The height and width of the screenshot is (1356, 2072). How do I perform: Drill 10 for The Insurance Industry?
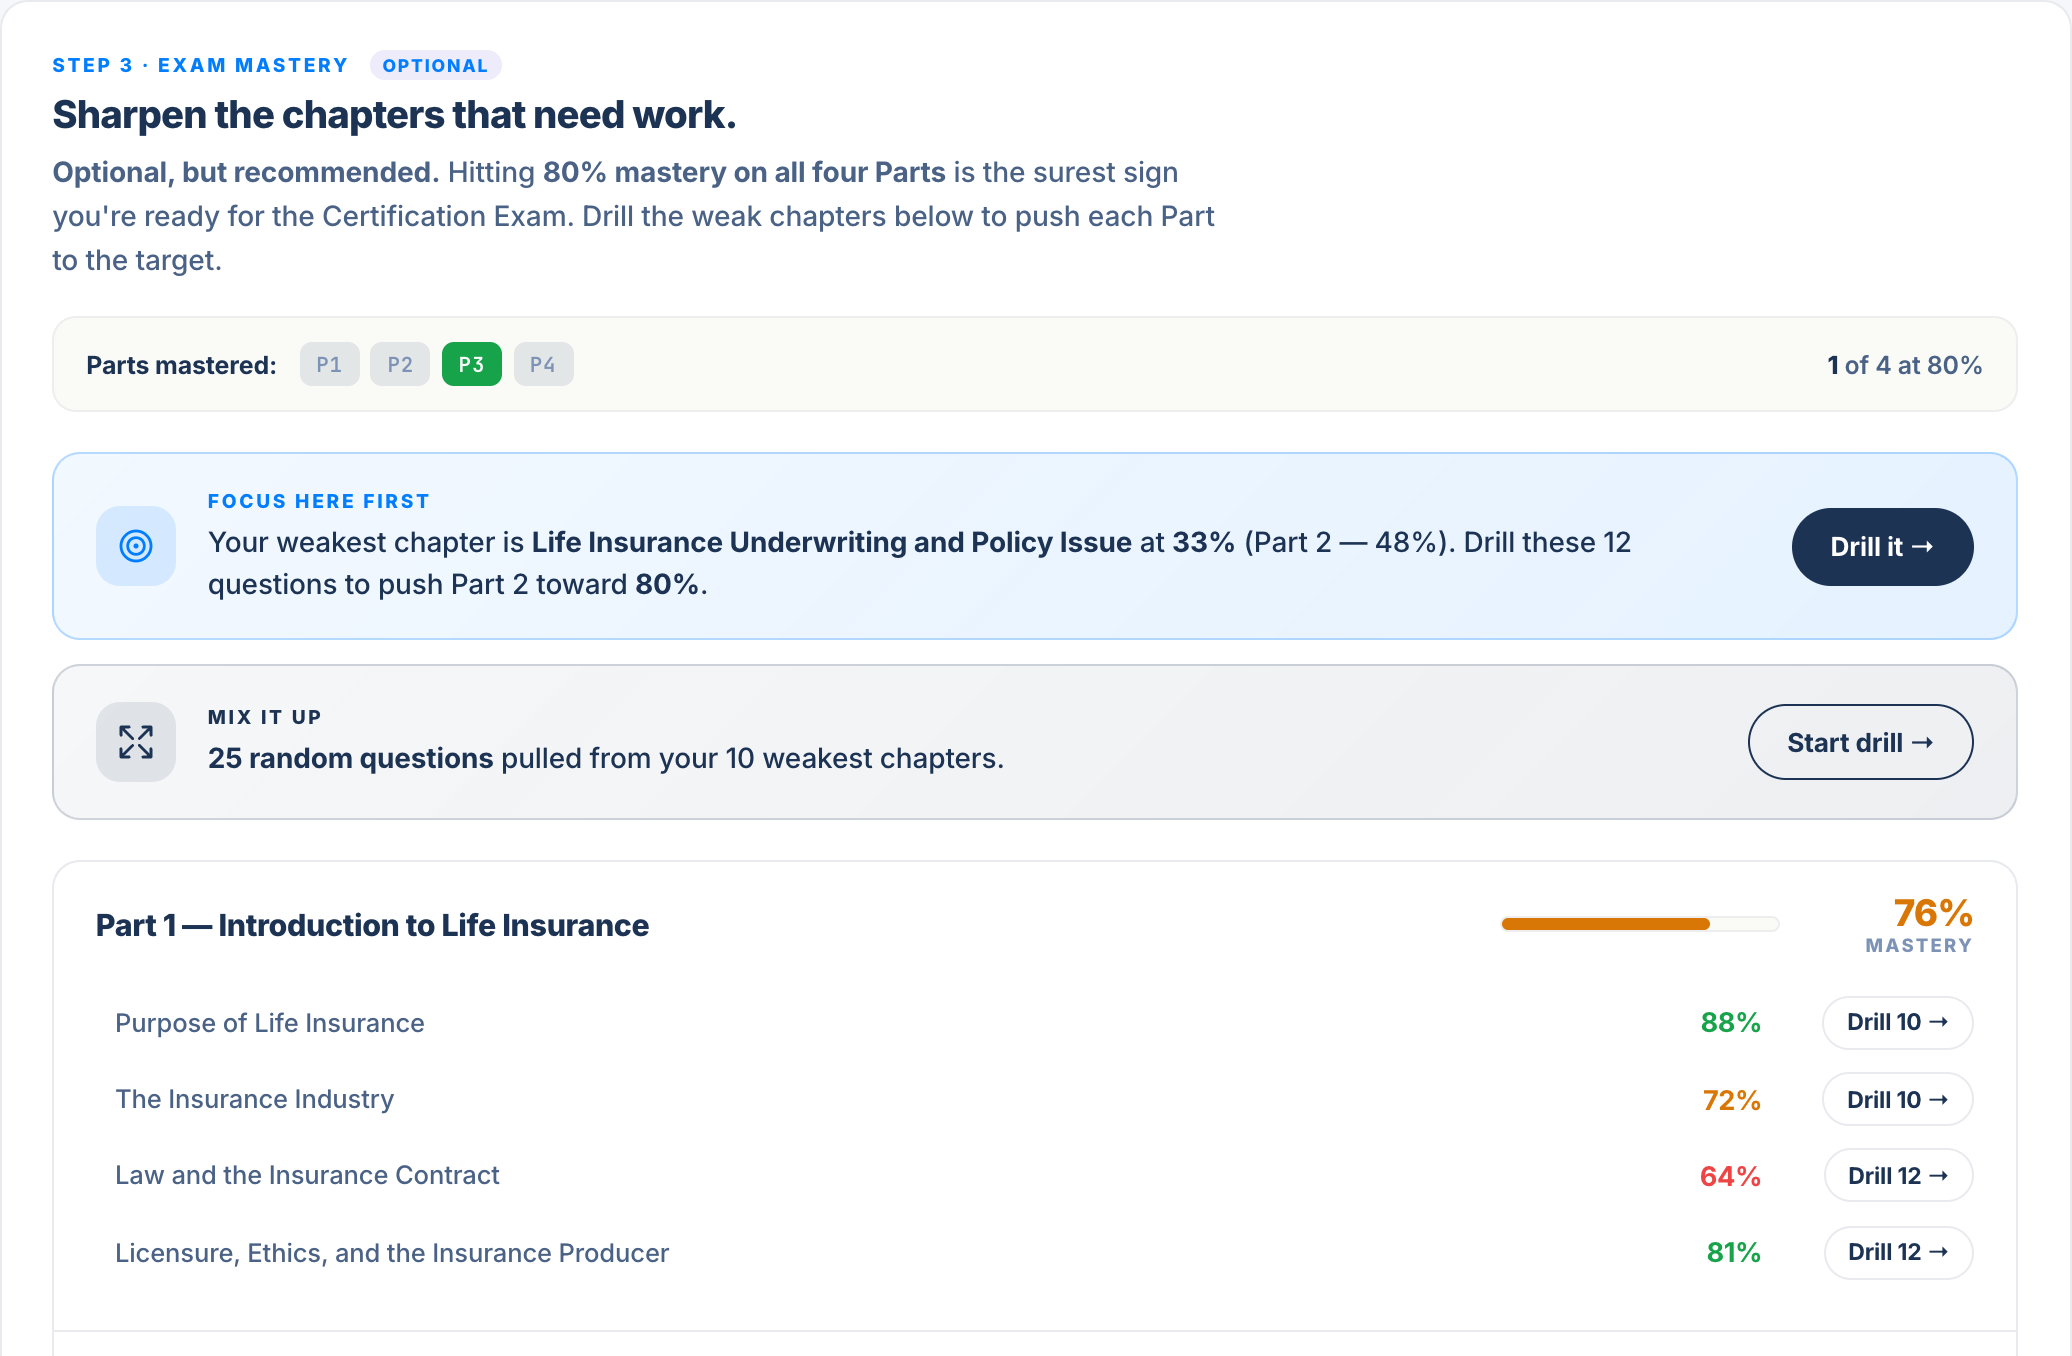(x=1897, y=1099)
